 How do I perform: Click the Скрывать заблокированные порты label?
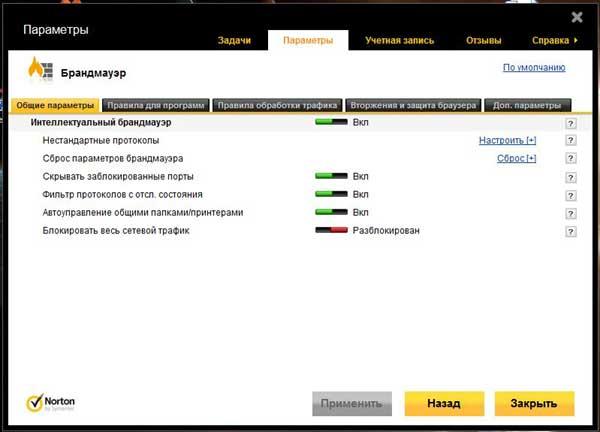(x=118, y=176)
